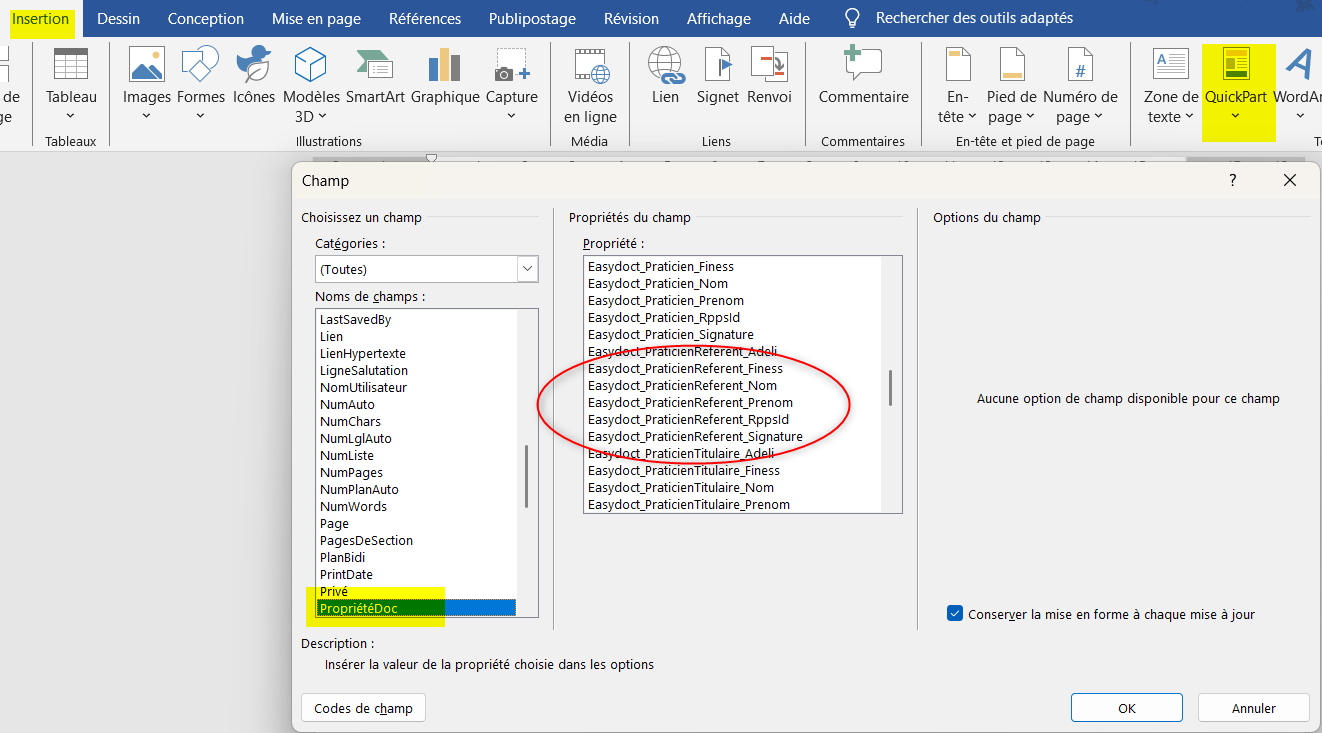The image size is (1322, 733).
Task: Click the Renvoi cross-reference icon
Action: pyautogui.click(x=769, y=66)
